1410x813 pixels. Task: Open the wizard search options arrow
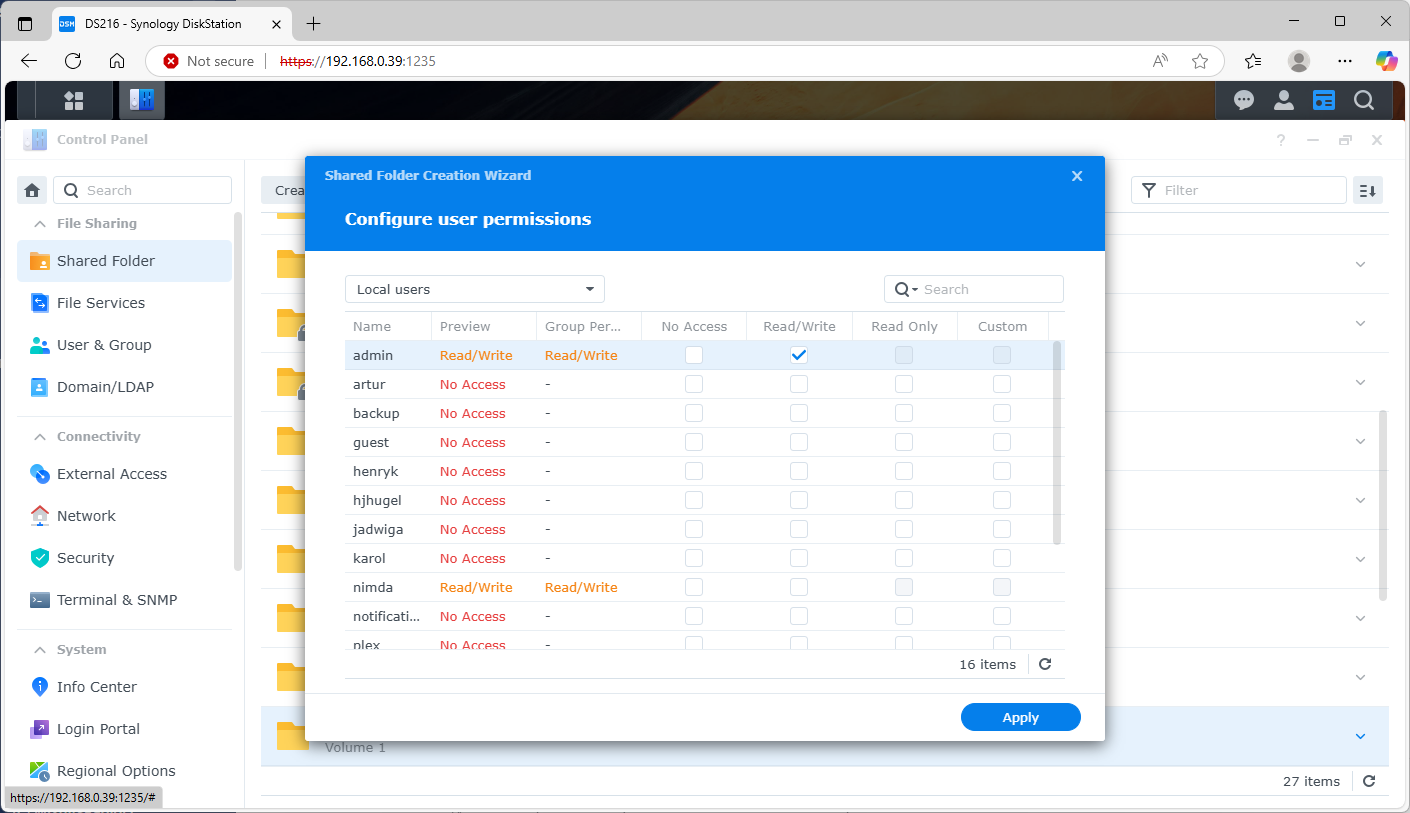pyautogui.click(x=913, y=289)
